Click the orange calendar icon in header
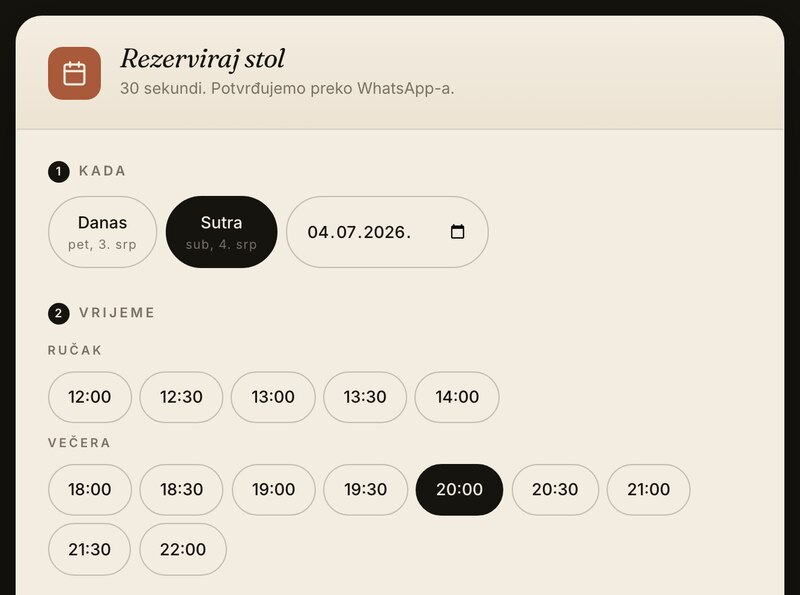 (74, 73)
